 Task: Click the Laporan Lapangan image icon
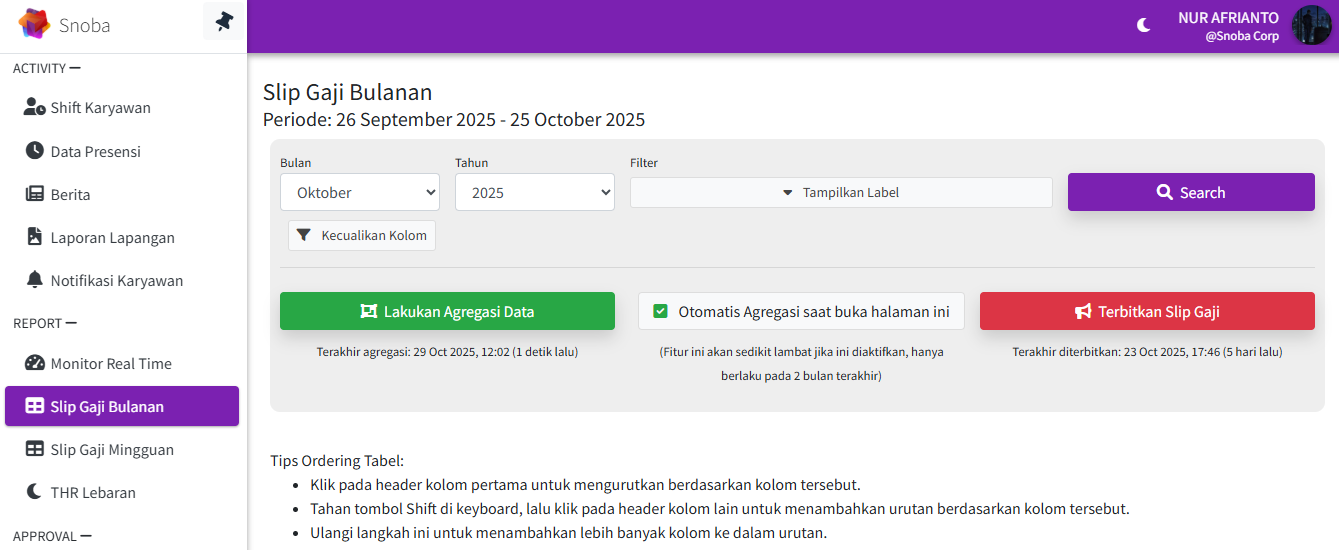pyautogui.click(x=35, y=237)
